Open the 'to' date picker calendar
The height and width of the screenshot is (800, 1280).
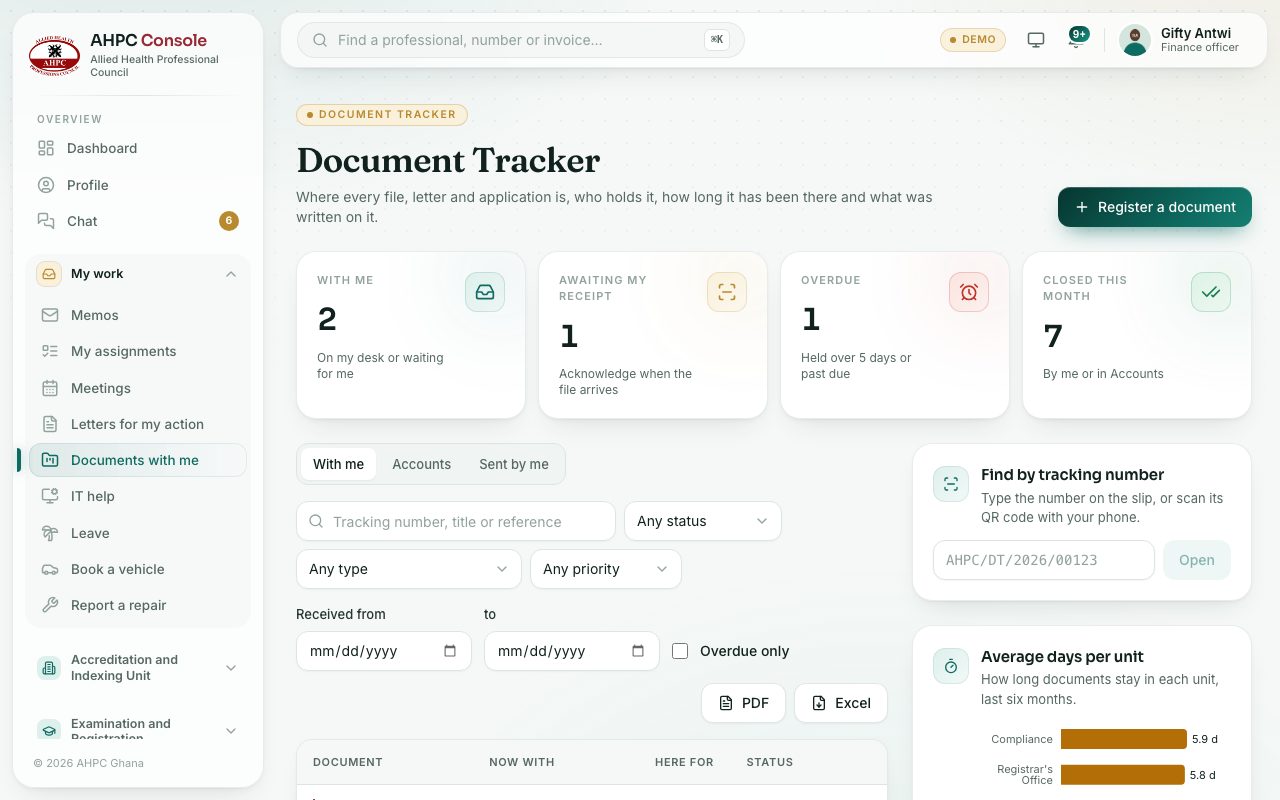coord(638,651)
